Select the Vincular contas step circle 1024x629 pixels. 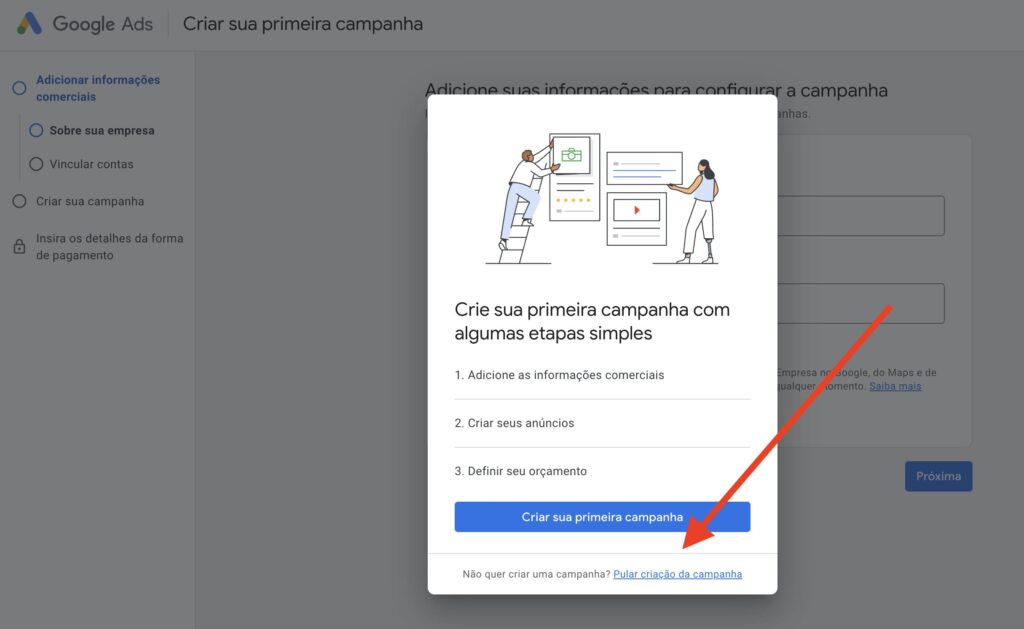coord(36,164)
